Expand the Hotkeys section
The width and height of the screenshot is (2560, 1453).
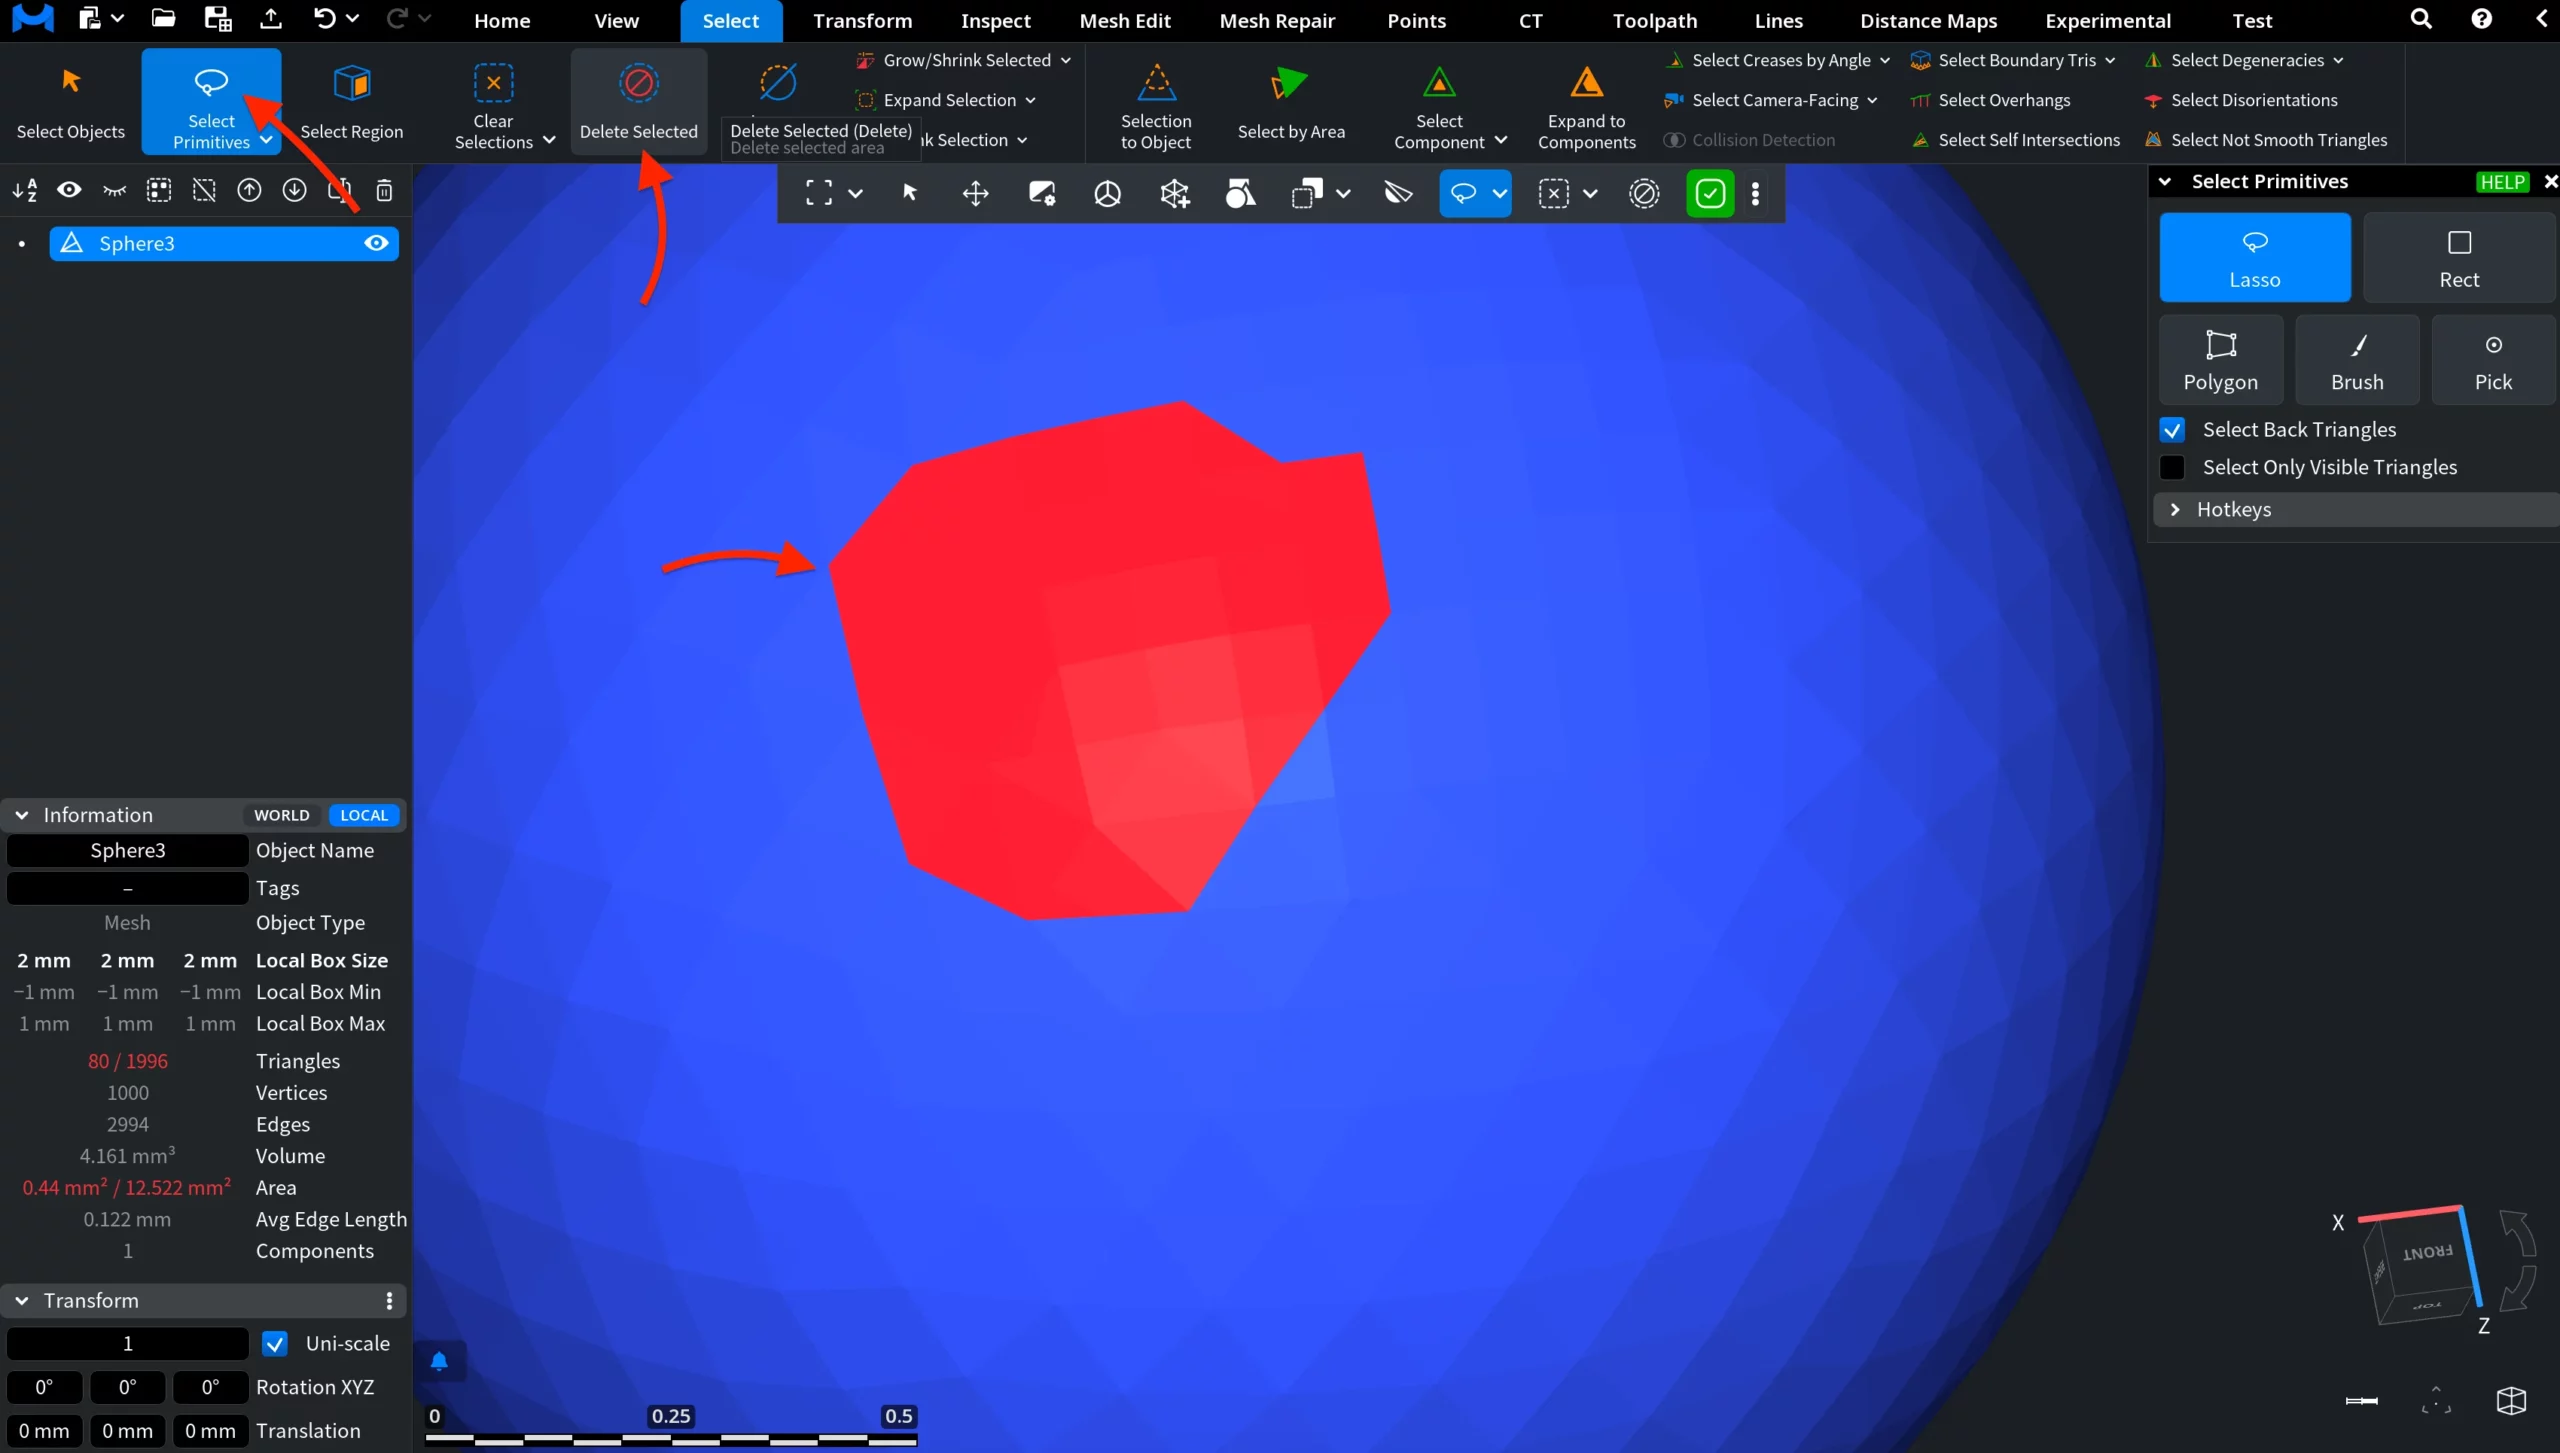pyautogui.click(x=2357, y=510)
